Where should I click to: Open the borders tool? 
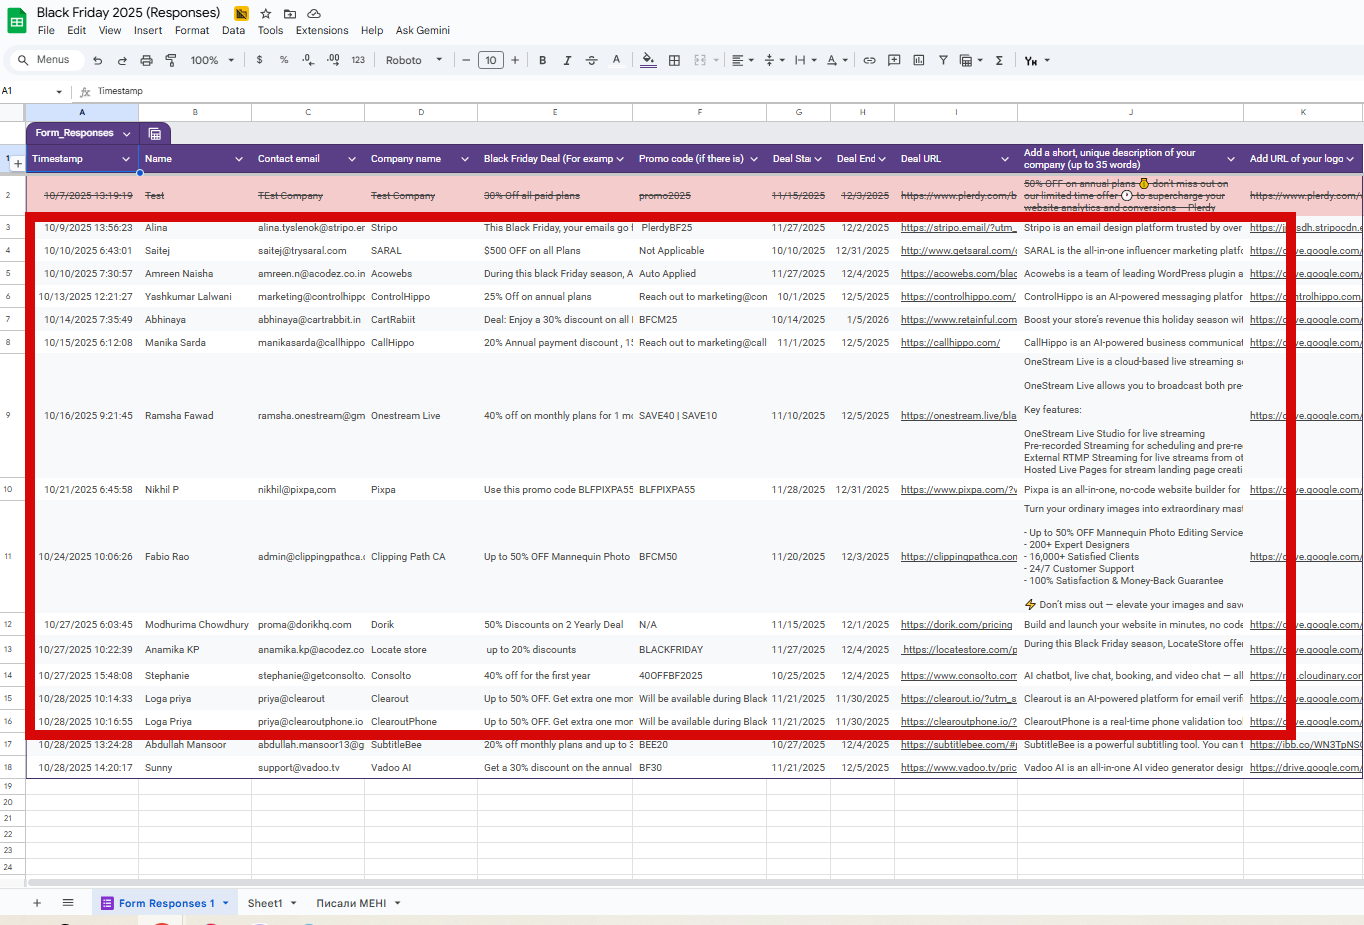[674, 60]
